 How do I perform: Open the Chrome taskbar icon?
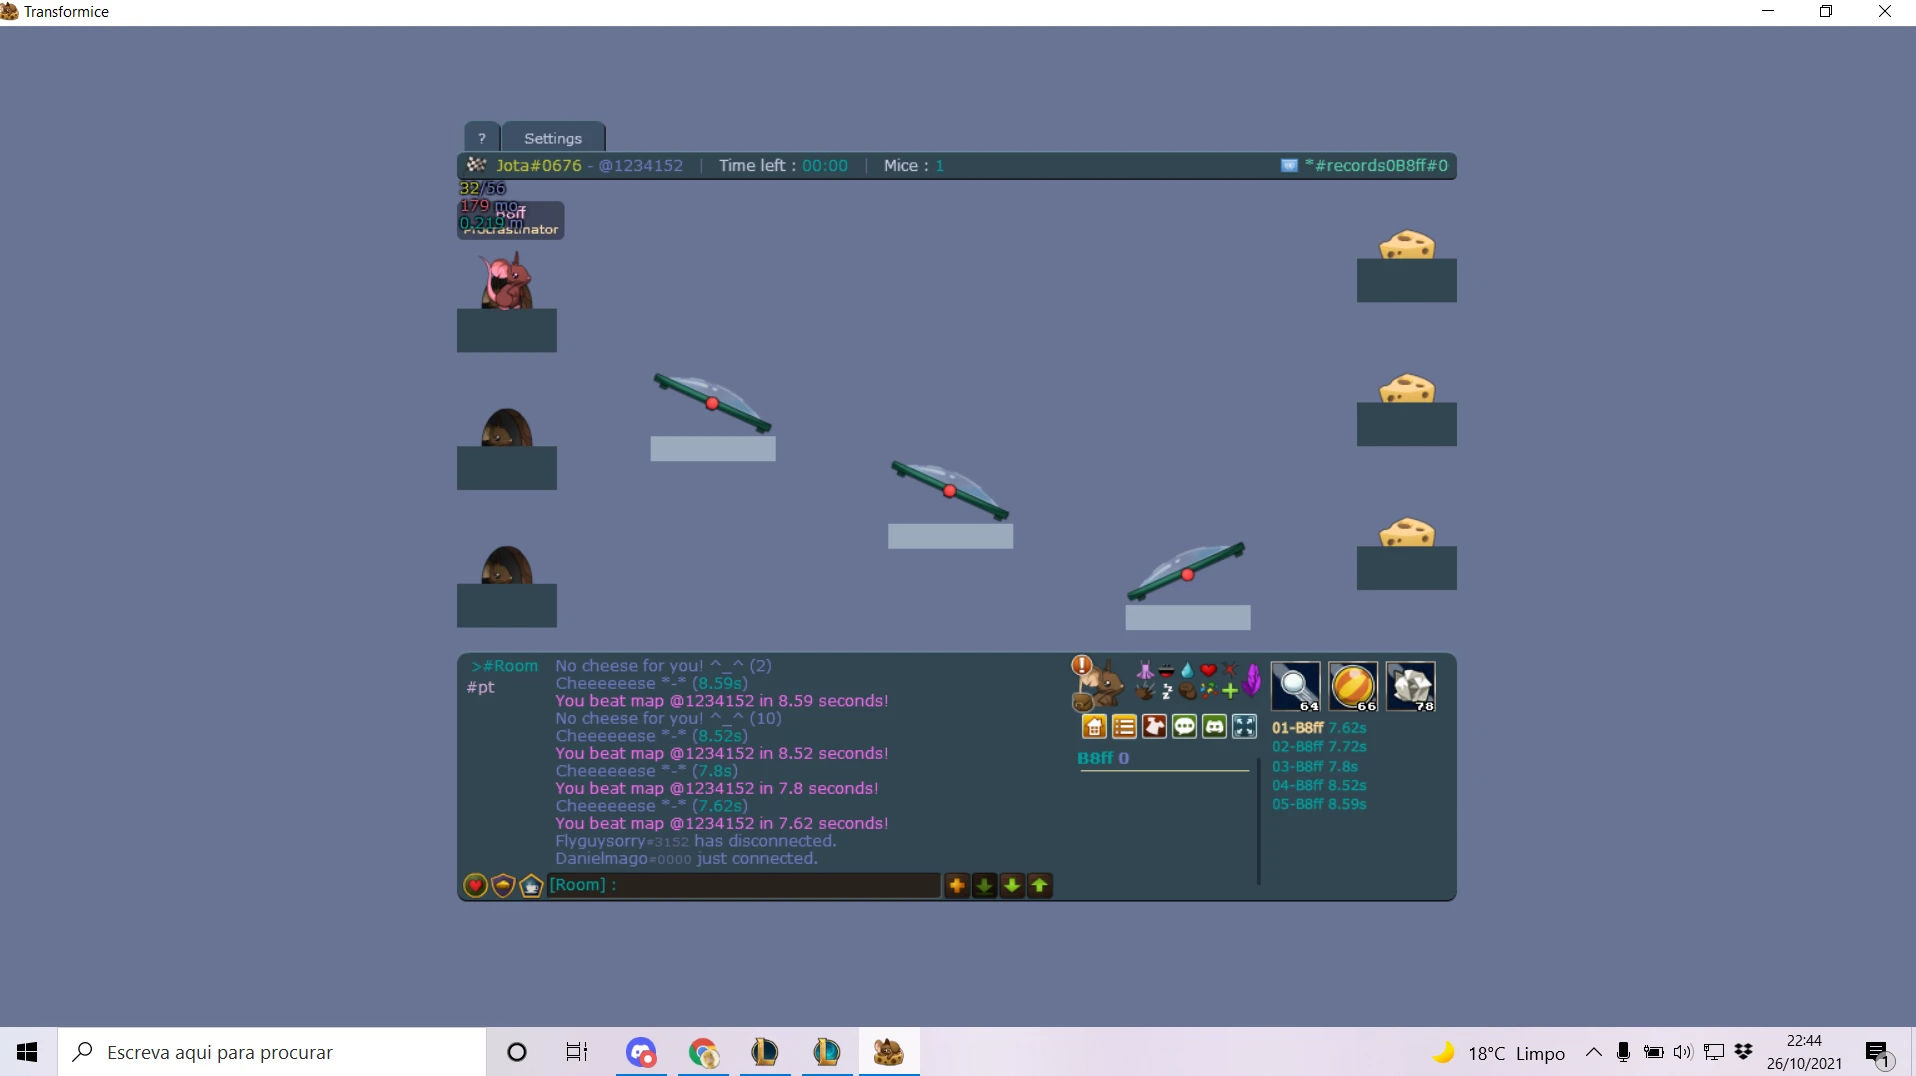703,1052
